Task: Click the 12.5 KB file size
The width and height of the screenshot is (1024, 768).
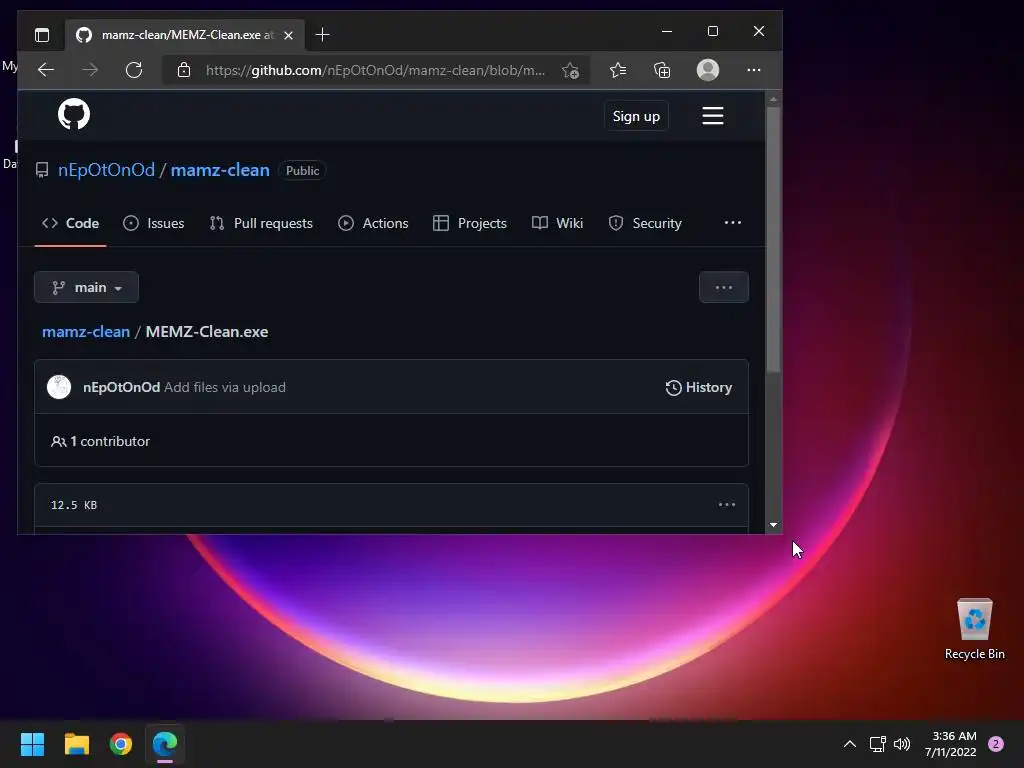Action: coord(74,505)
